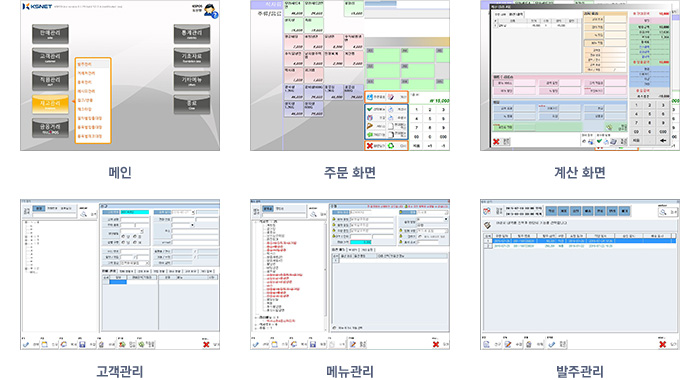Click pencil edit icon in 메뉴관리 toolbar
Screen dimensions: 700x380
[353, 344]
